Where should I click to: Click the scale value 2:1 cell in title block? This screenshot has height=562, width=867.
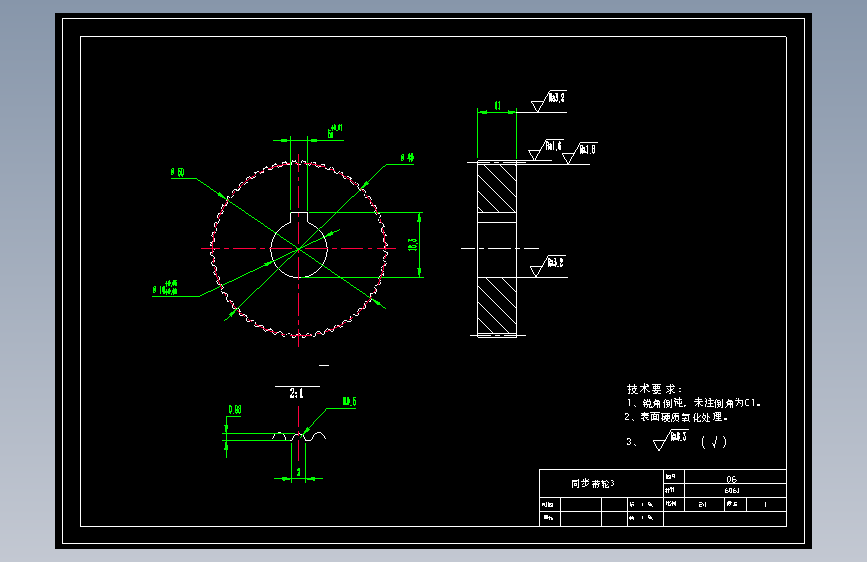(702, 504)
